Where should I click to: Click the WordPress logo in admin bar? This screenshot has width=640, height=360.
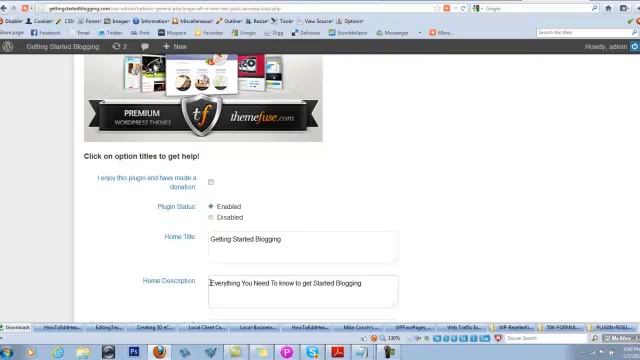8,47
